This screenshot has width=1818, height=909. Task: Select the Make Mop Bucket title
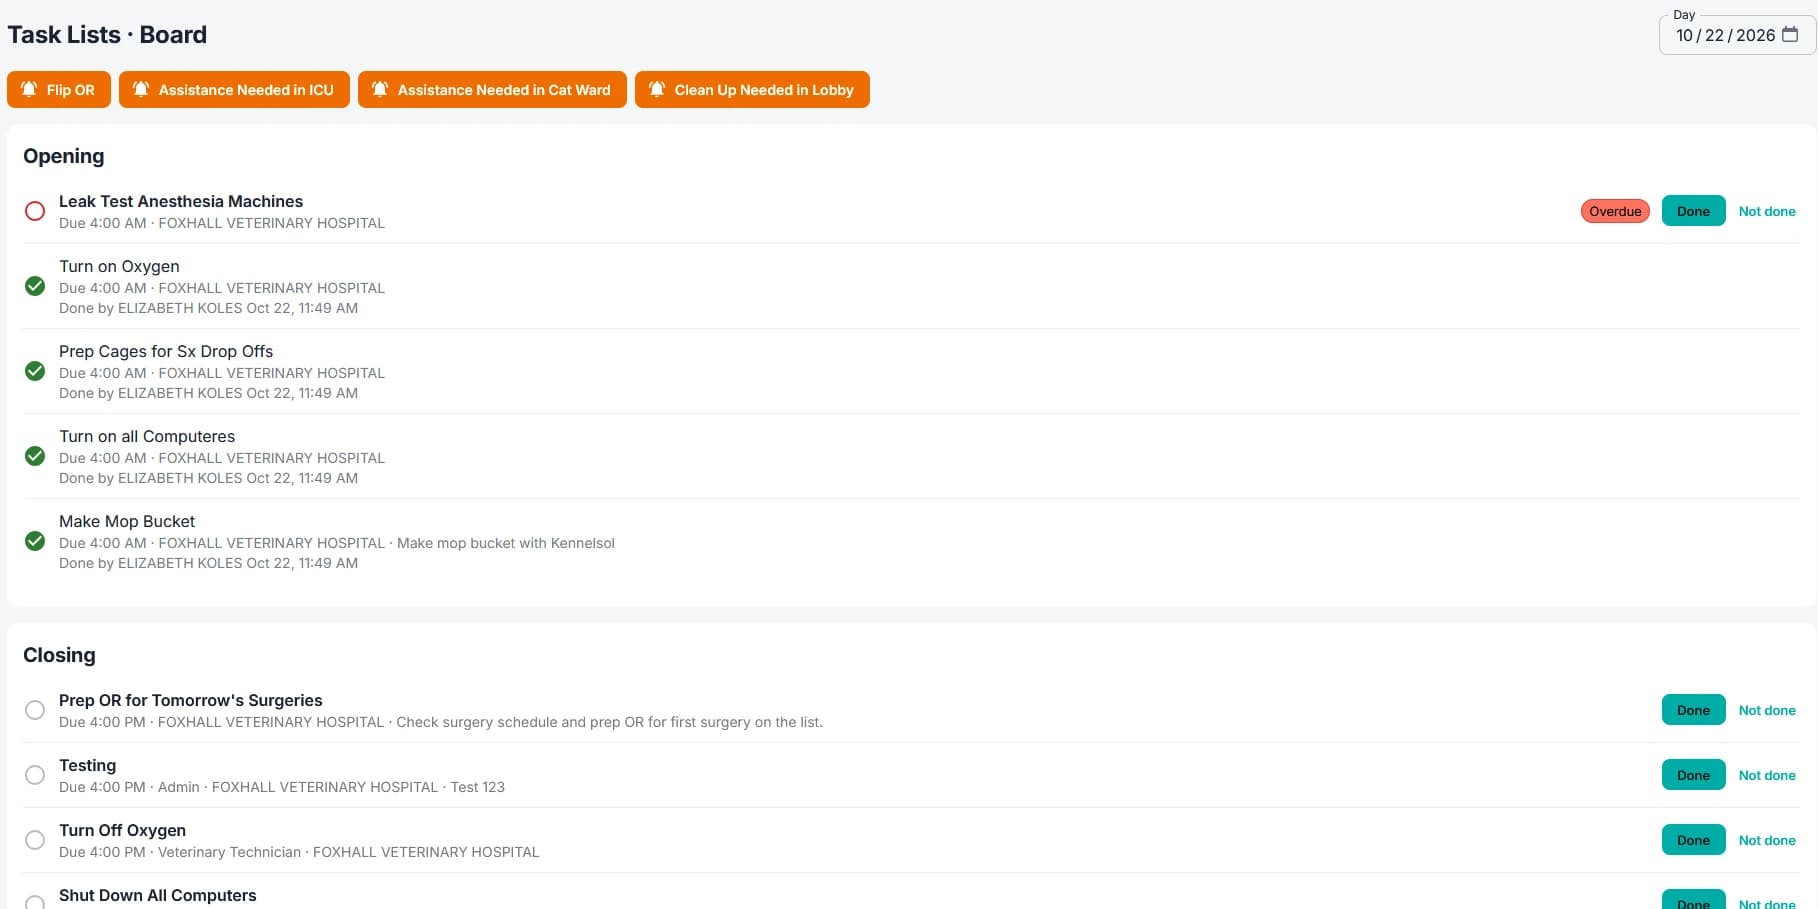[127, 521]
